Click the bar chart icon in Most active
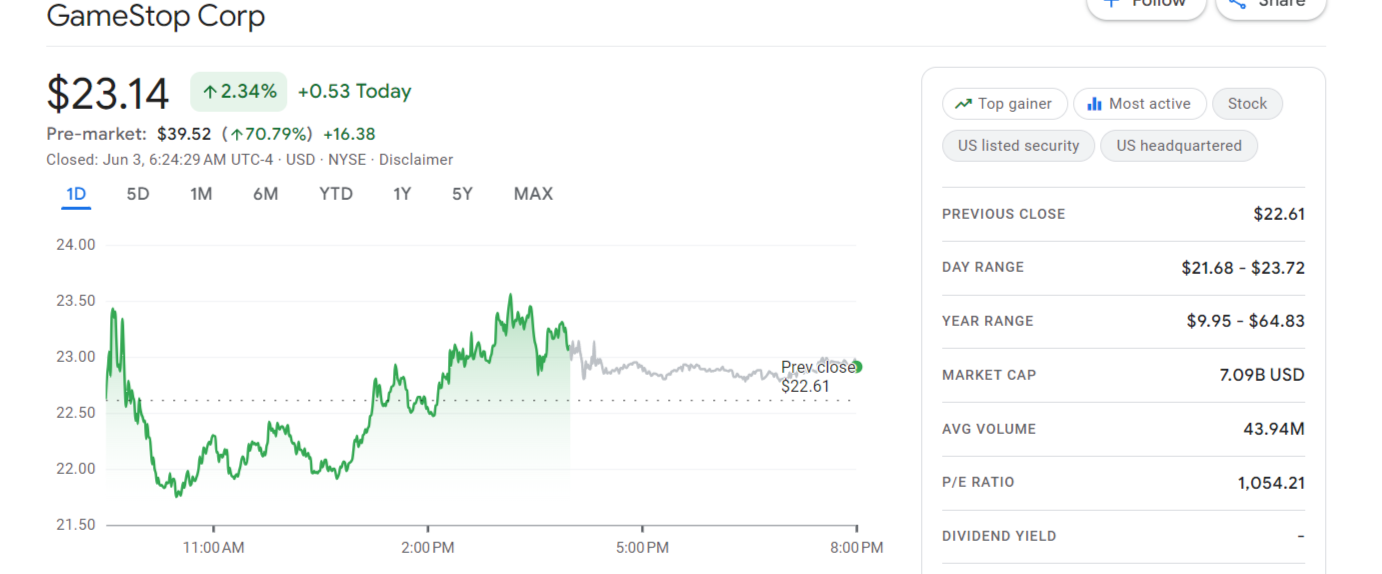The image size is (1382, 574). pyautogui.click(x=1094, y=104)
